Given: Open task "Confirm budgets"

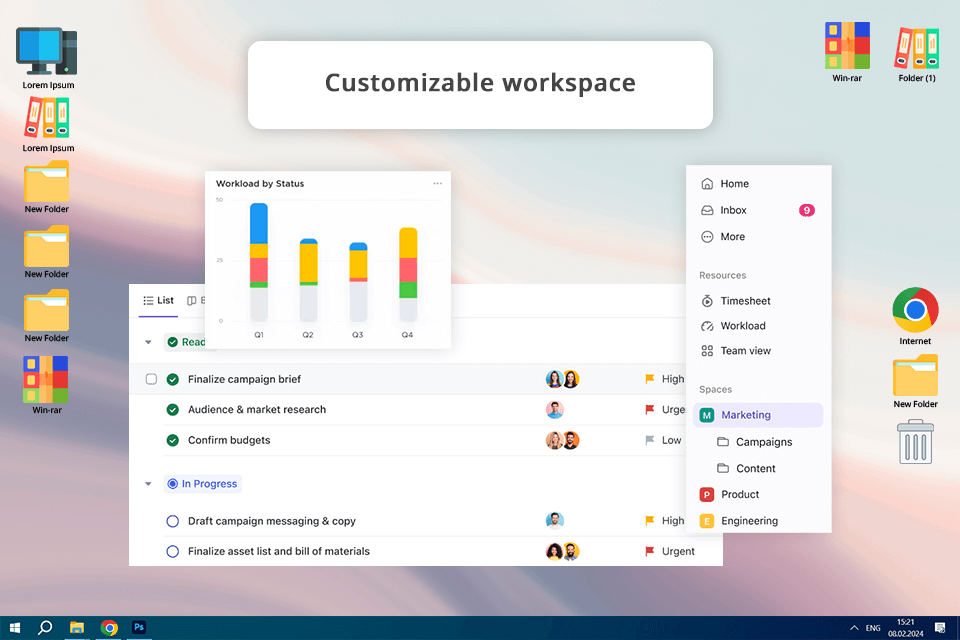Looking at the screenshot, I should point(229,440).
